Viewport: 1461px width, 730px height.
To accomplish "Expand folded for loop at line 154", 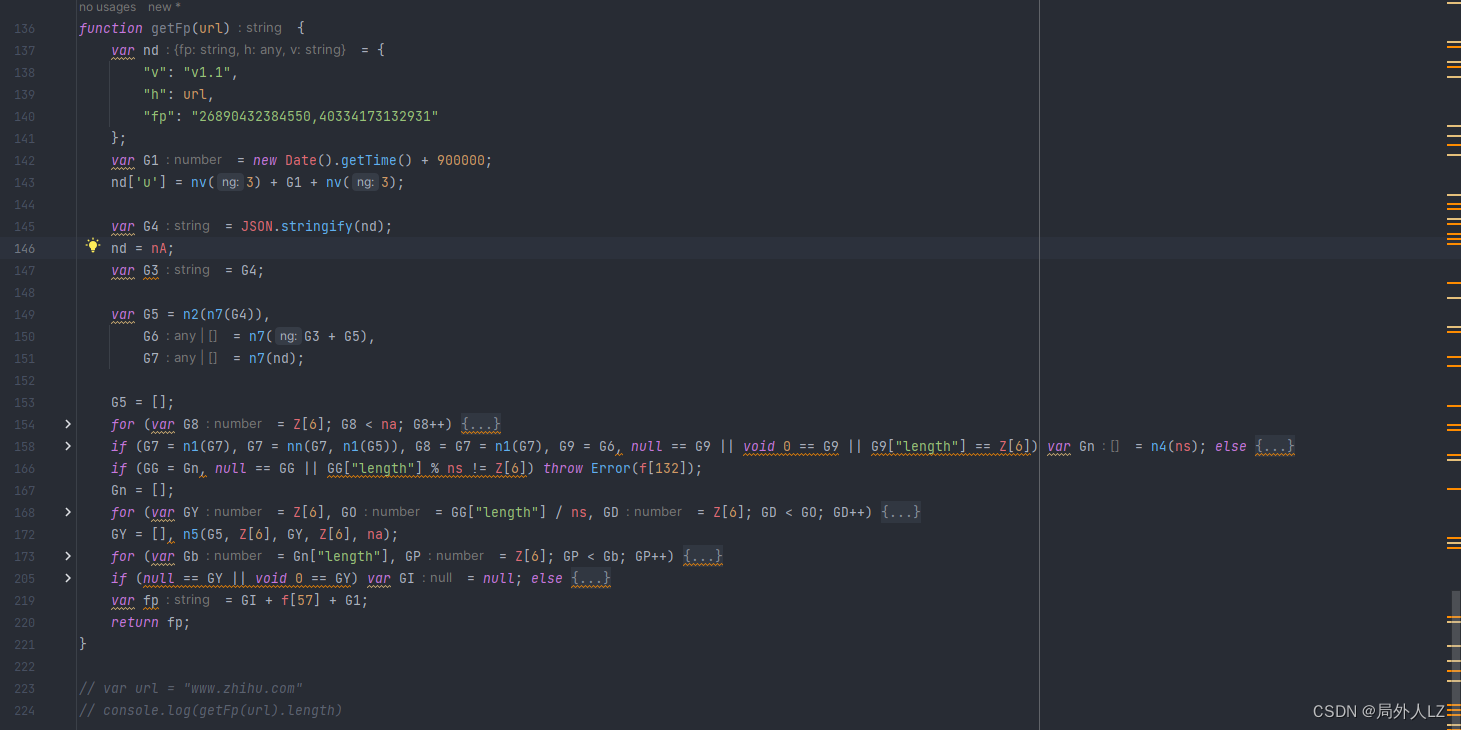I will click(68, 424).
